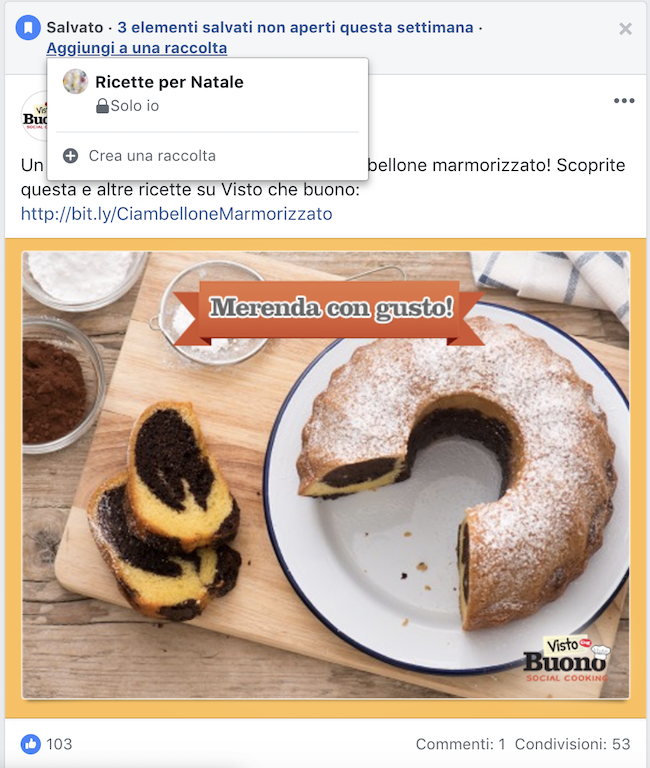Click the Merenda con gusto banner
This screenshot has height=768, width=650.
[x=329, y=311]
